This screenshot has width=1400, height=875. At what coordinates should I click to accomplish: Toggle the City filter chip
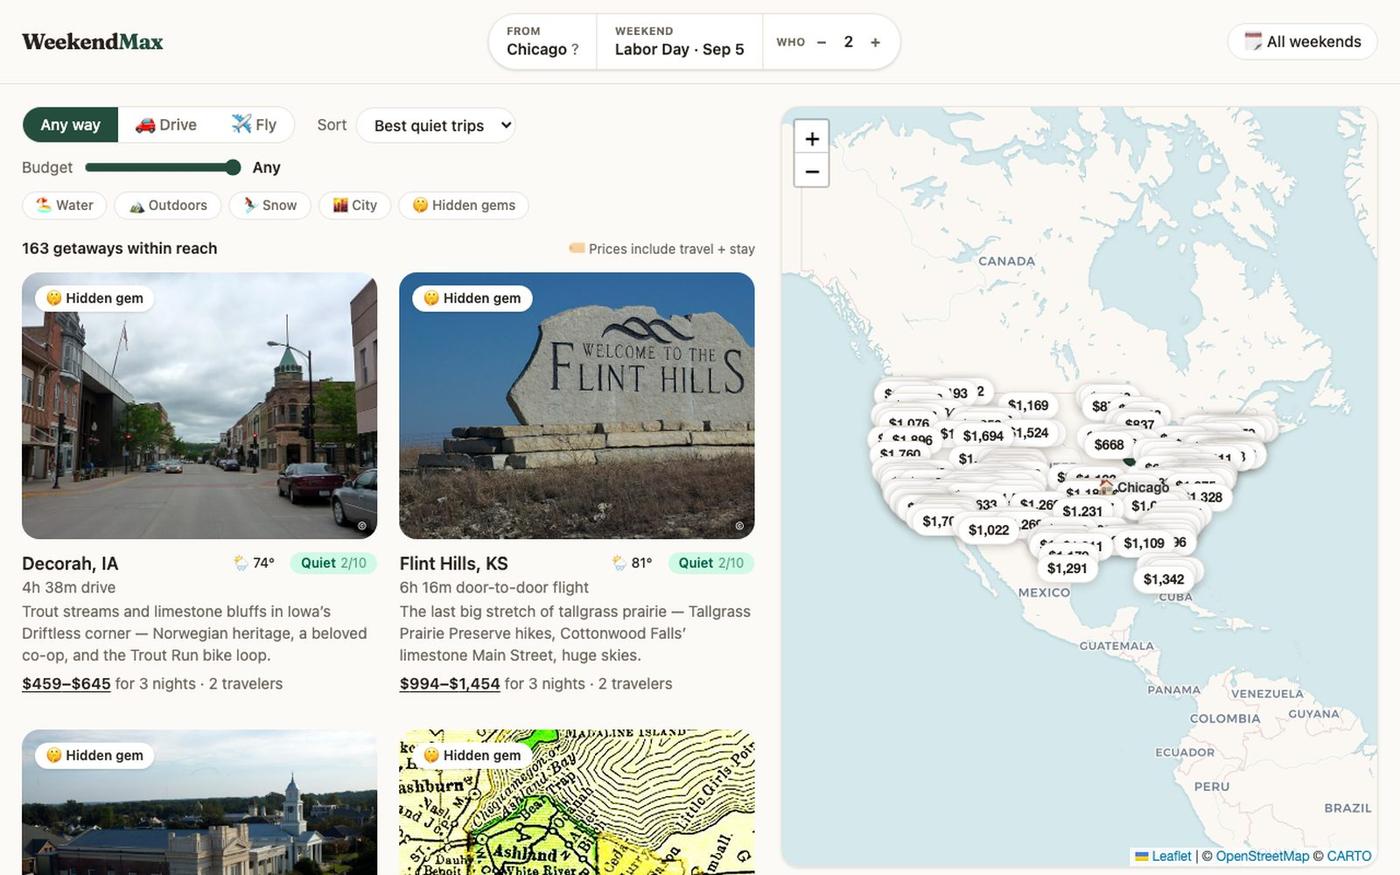tap(355, 205)
